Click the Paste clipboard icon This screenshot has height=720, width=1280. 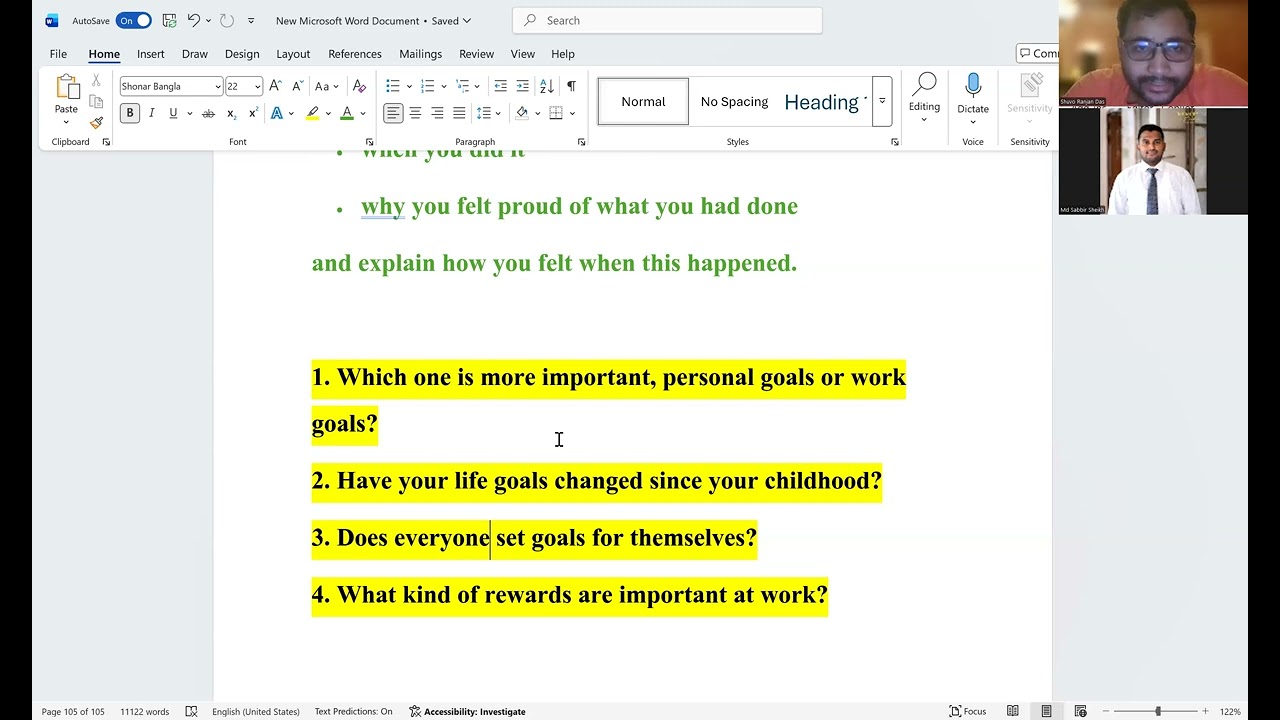point(66,88)
